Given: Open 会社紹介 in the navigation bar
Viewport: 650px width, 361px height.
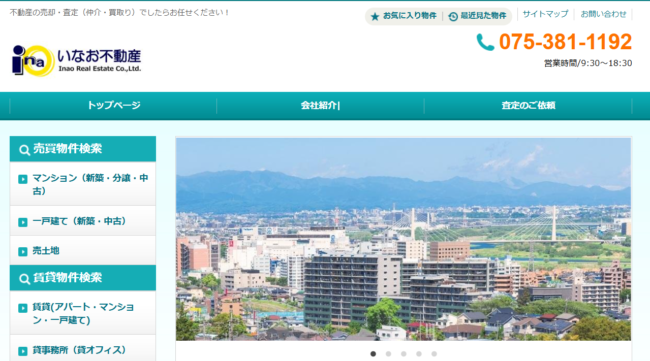Looking at the screenshot, I should [320, 106].
